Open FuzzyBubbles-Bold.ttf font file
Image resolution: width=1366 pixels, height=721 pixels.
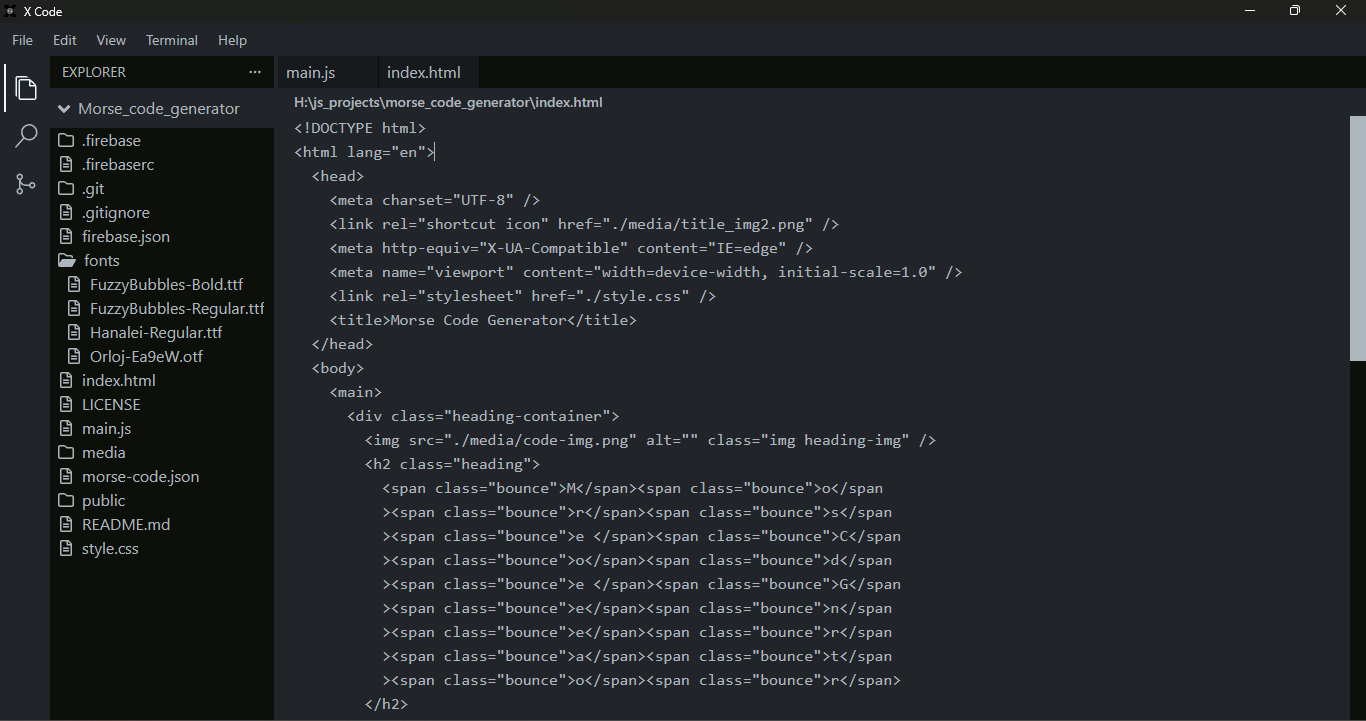(x=166, y=285)
